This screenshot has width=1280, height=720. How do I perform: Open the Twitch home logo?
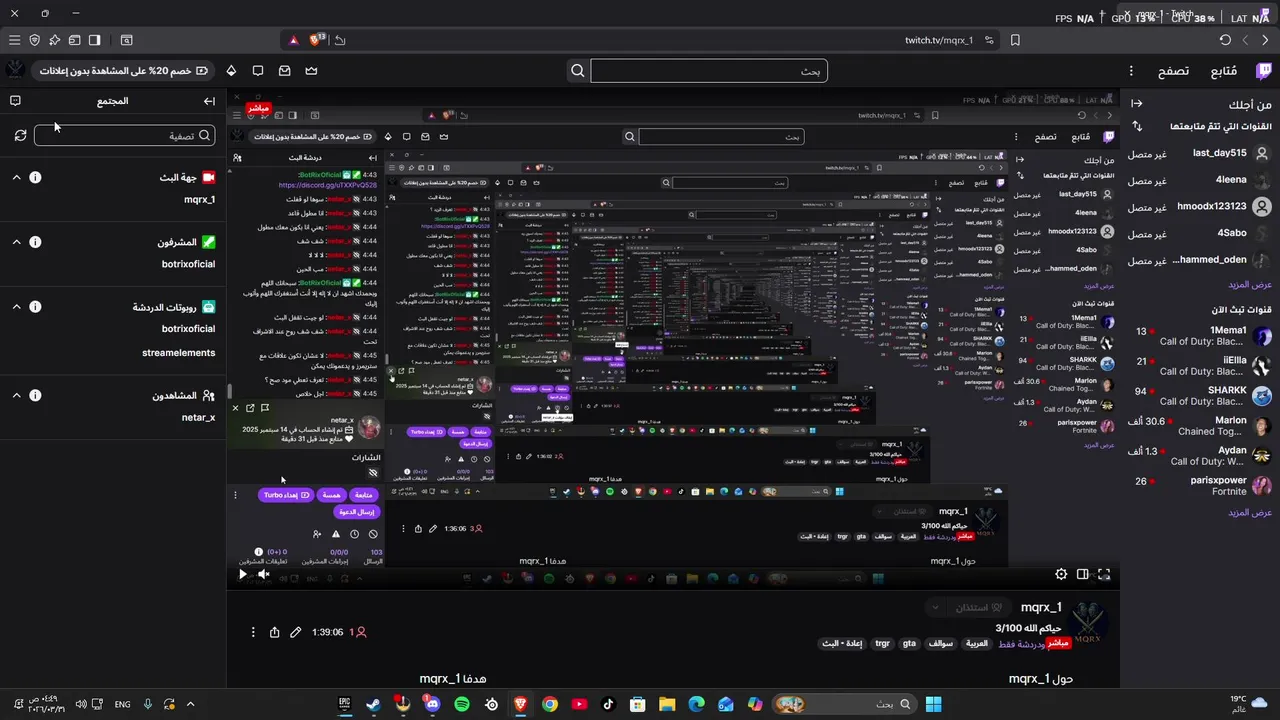coord(1264,70)
